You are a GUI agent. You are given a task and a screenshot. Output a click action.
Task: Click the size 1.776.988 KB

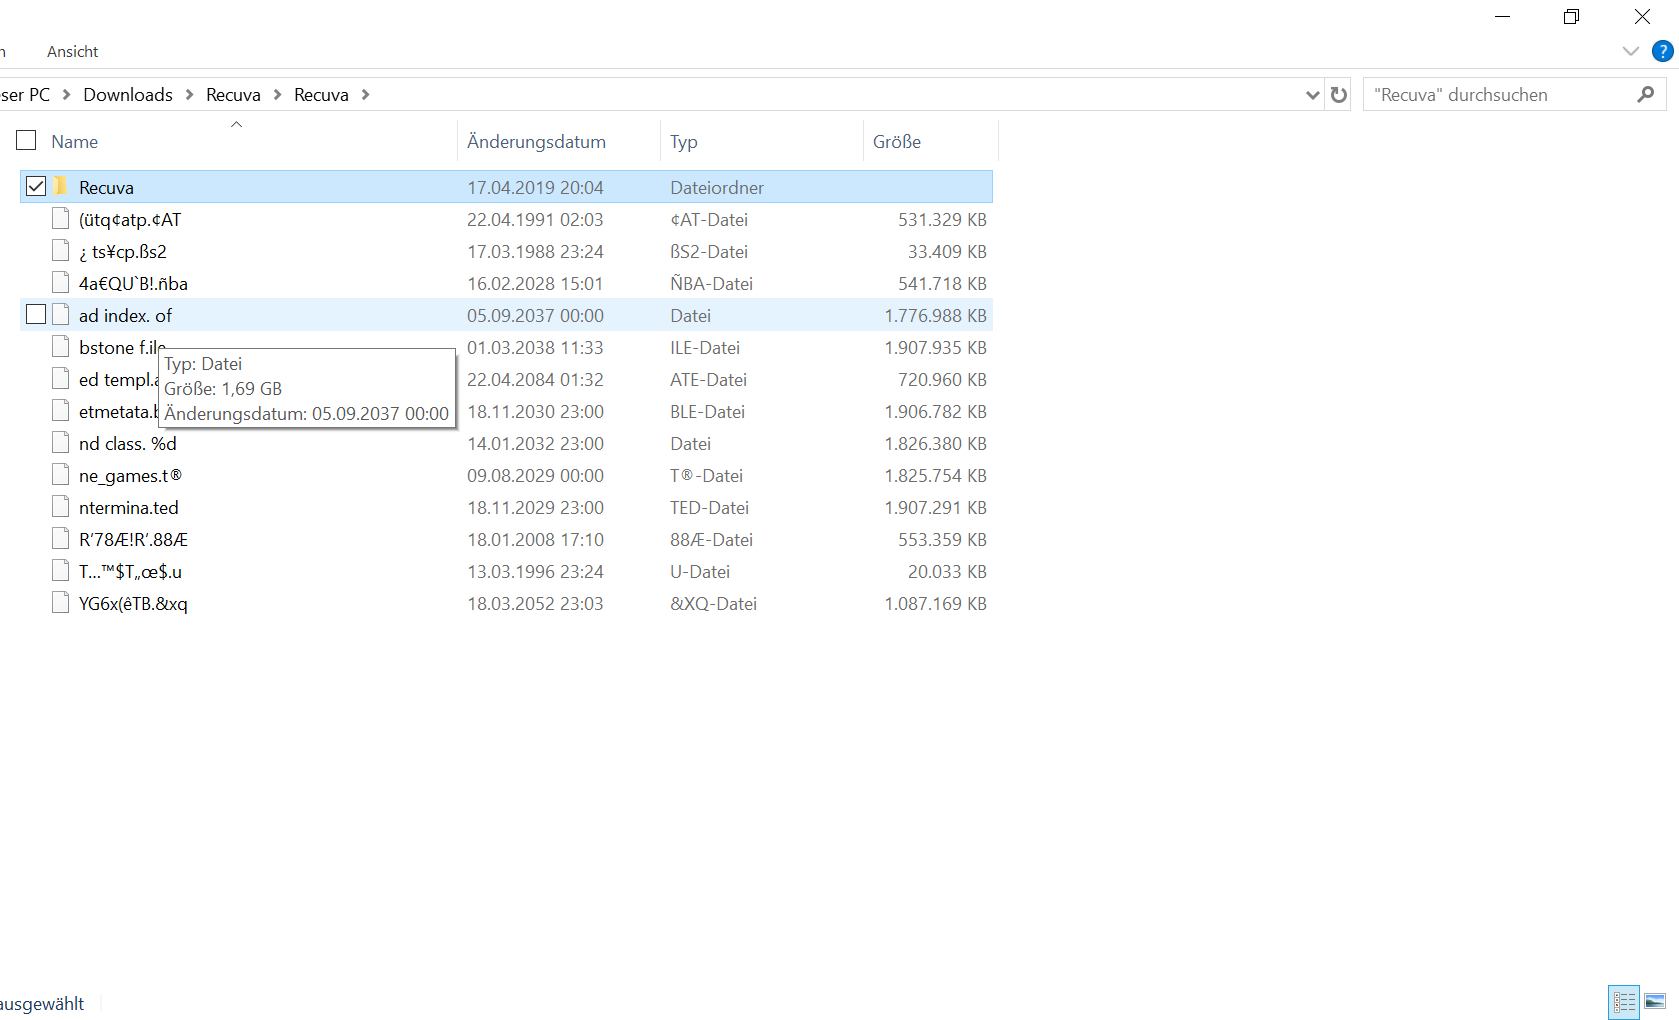click(x=935, y=316)
